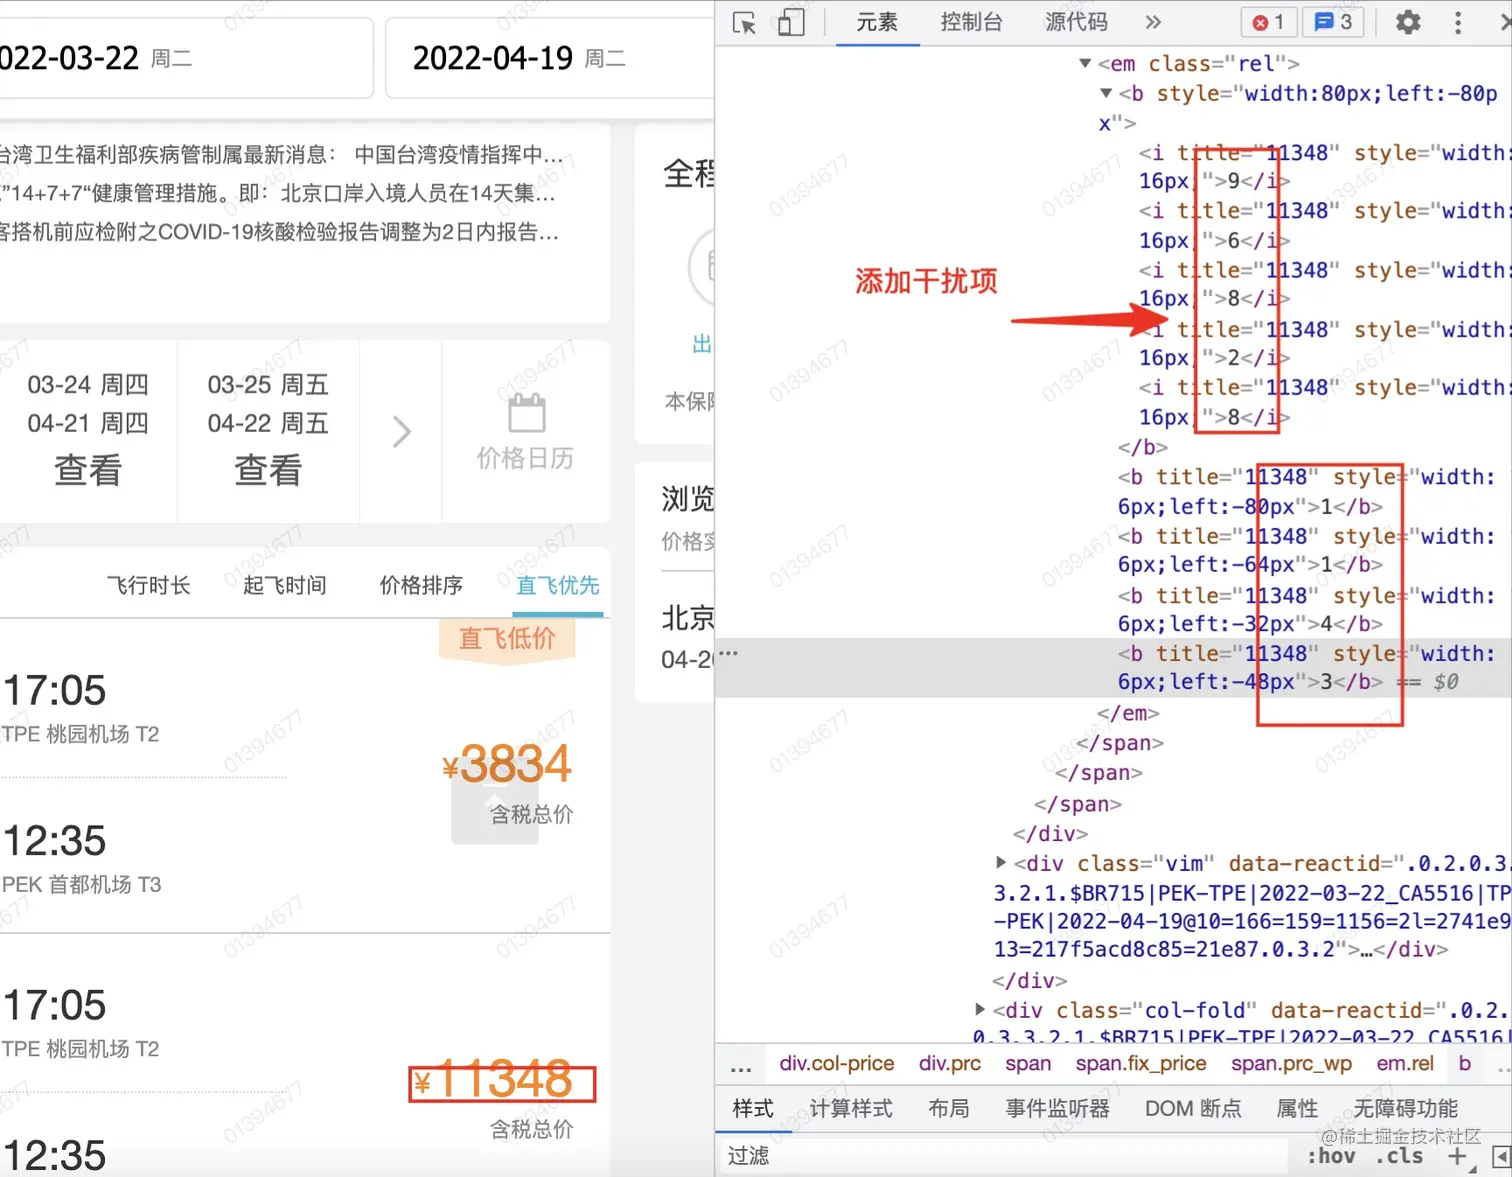Toggle the device emulation toolbar
The width and height of the screenshot is (1512, 1177).
791,22
